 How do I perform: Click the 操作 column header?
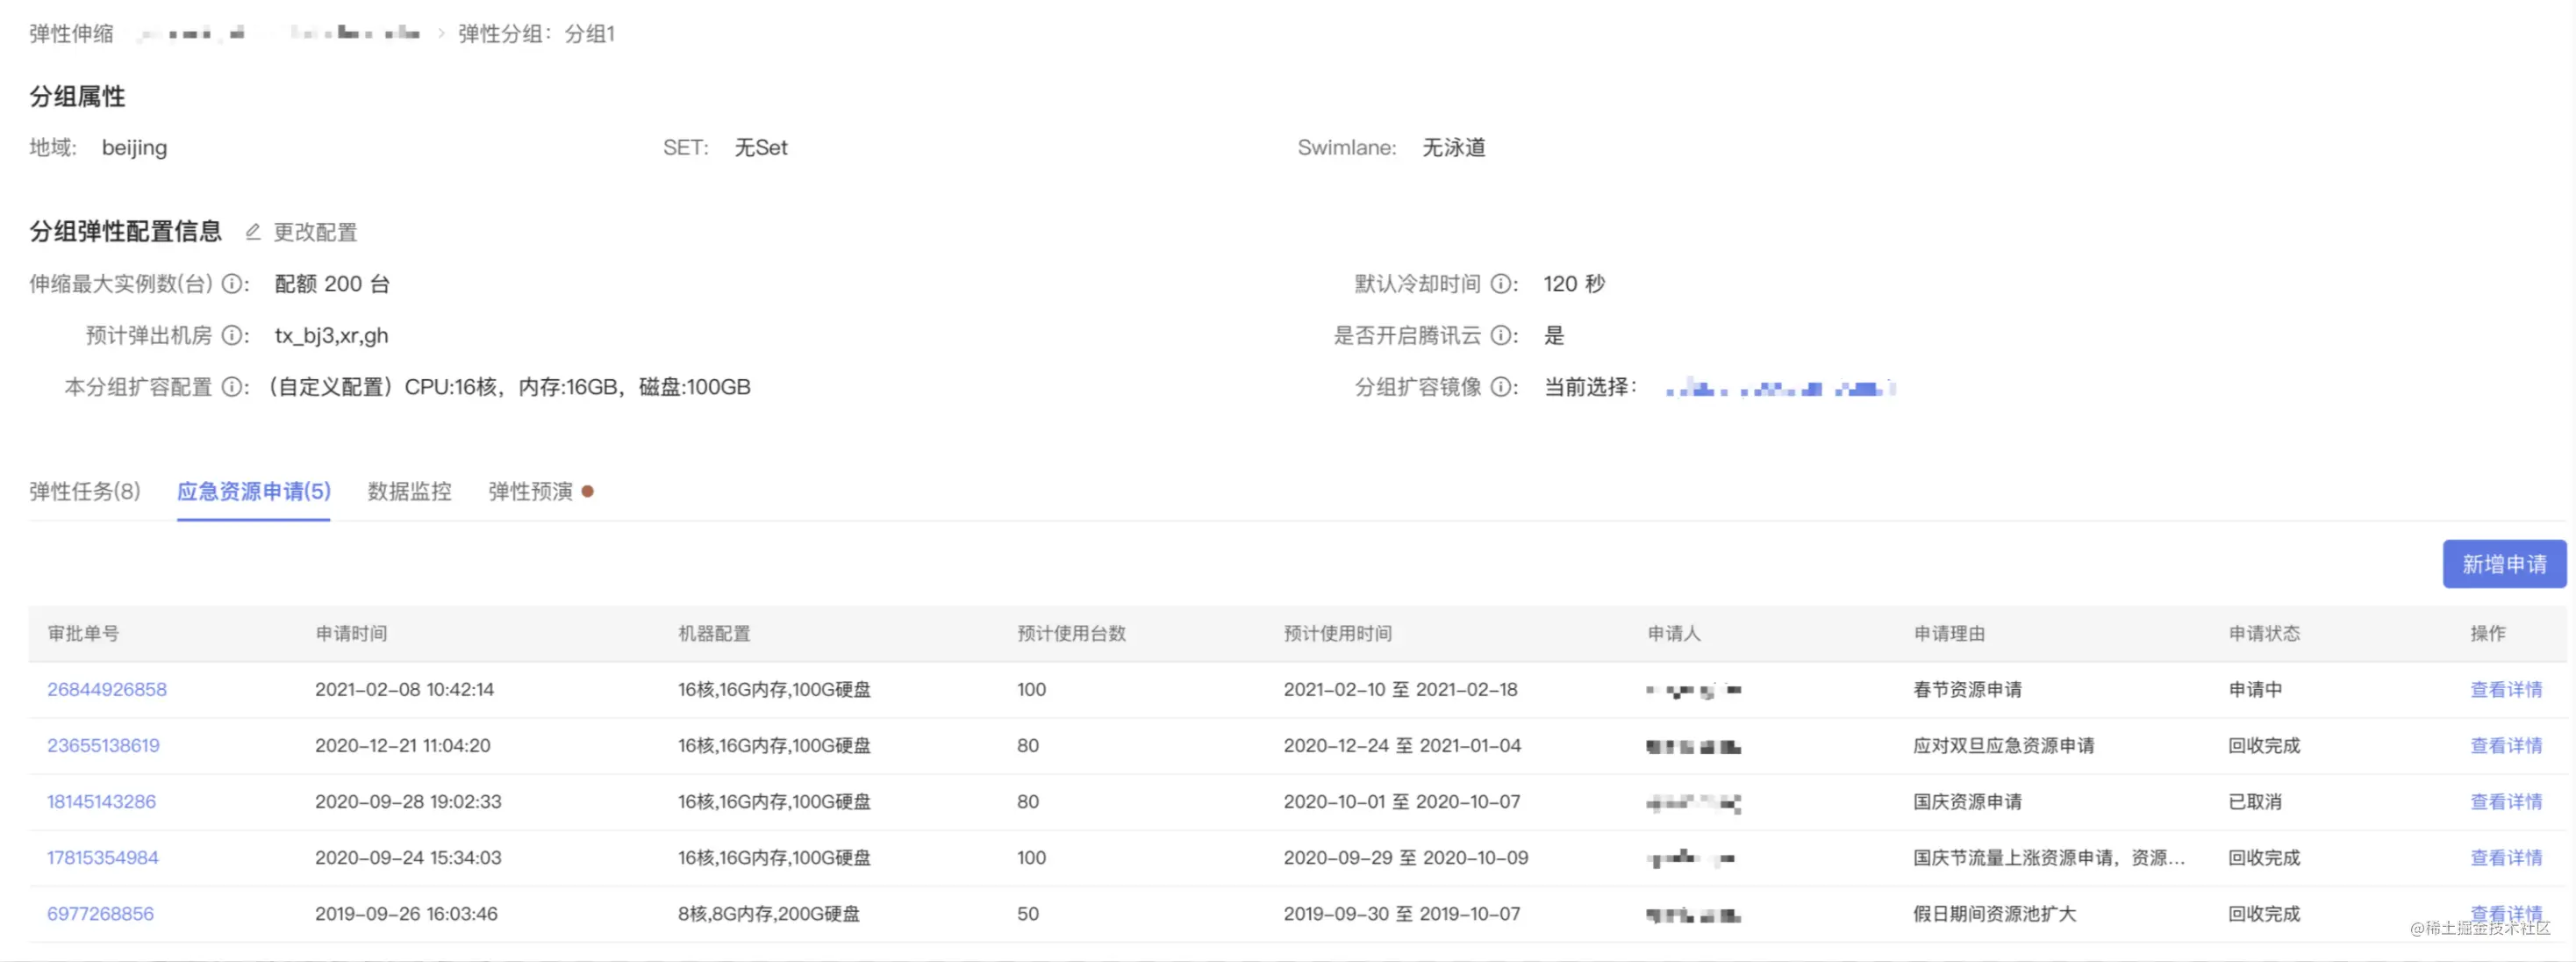pyautogui.click(x=2488, y=634)
